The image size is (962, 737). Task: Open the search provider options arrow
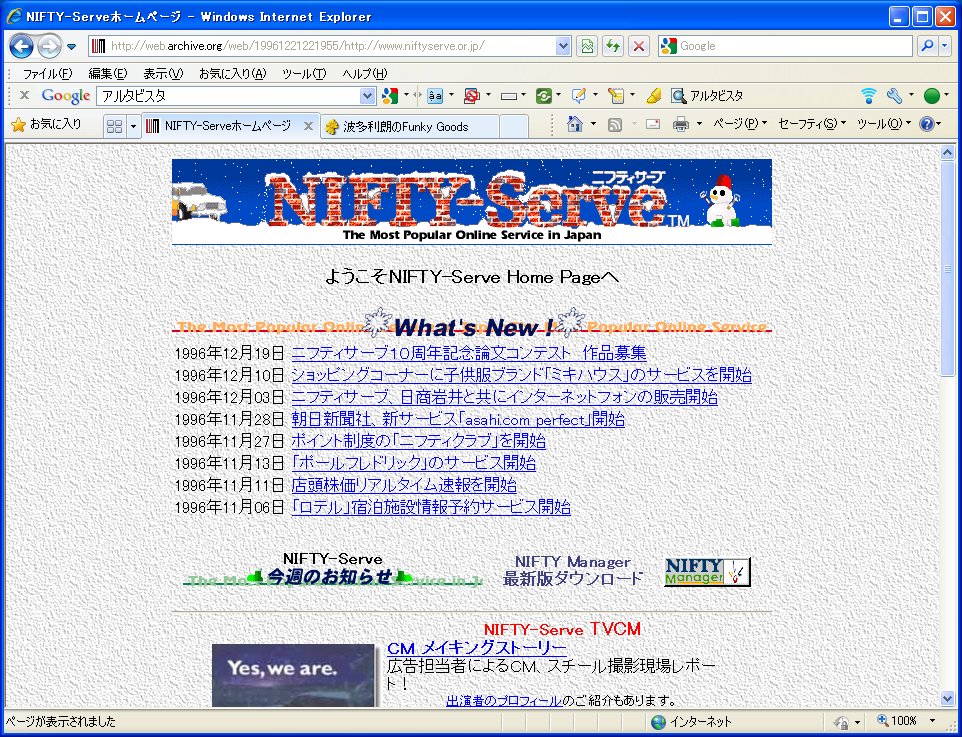[x=947, y=46]
